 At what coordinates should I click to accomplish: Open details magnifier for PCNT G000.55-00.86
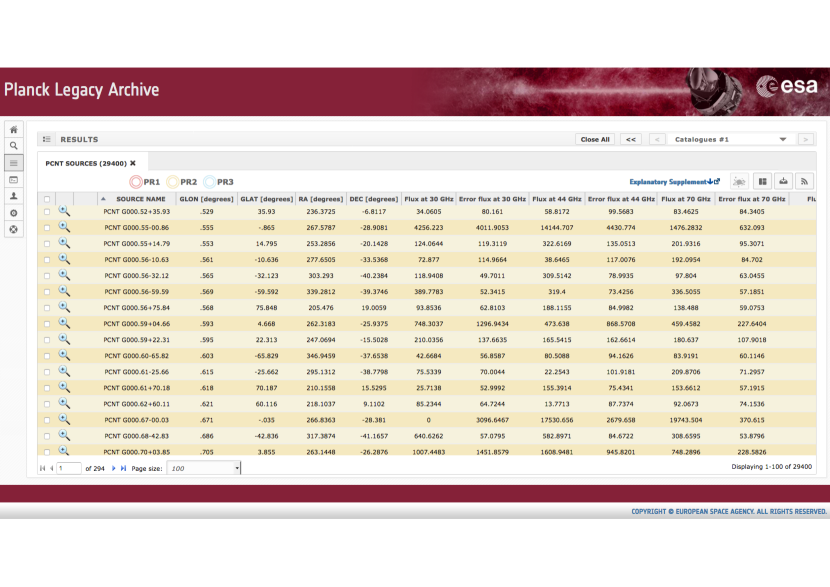click(x=64, y=227)
